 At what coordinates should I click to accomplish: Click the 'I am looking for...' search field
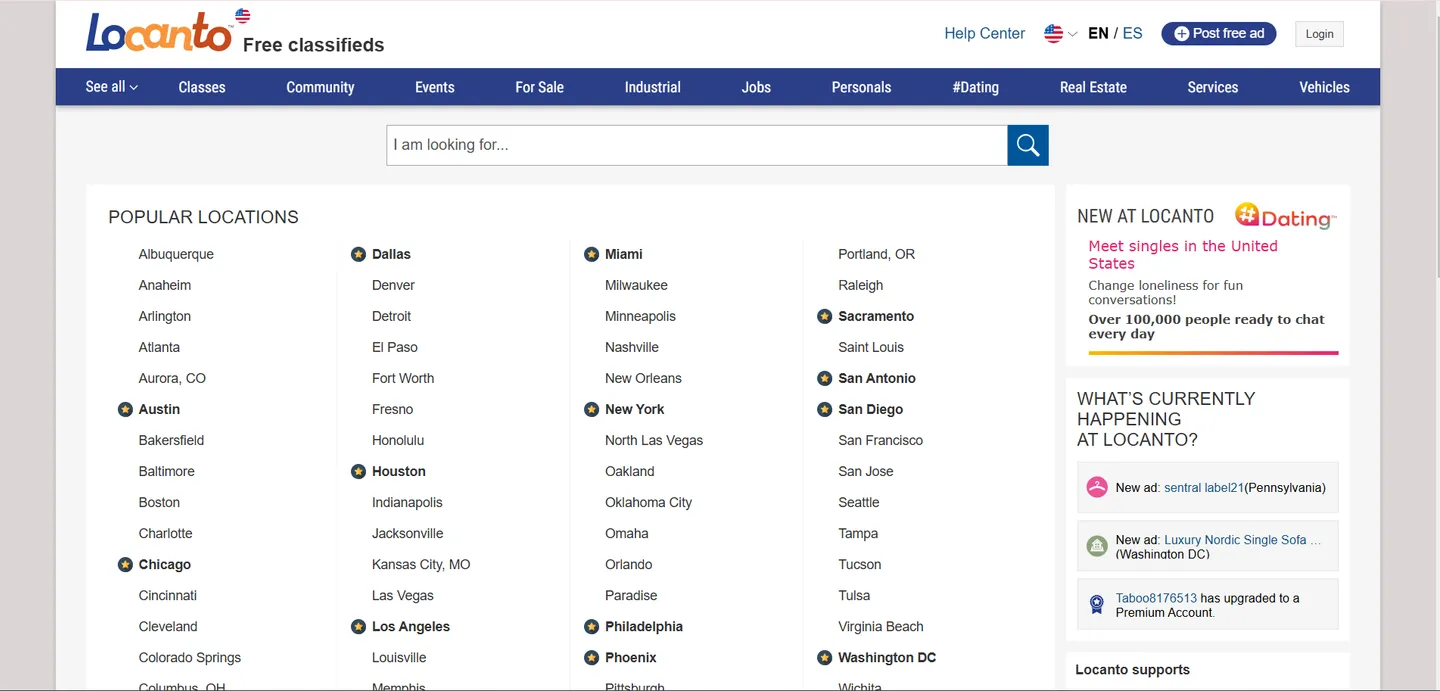coord(697,145)
